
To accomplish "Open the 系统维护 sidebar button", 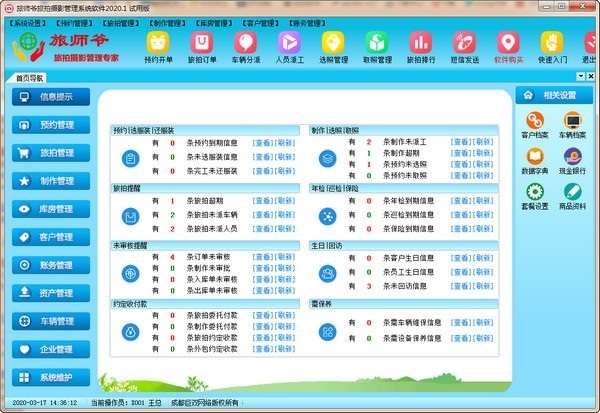I will (51, 377).
